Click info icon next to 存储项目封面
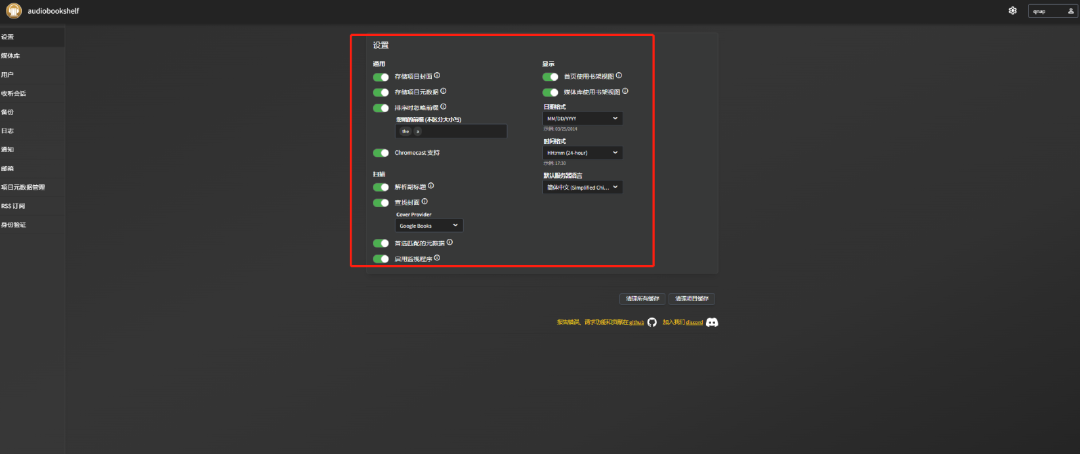Viewport: 1080px width, 454px height. pyautogui.click(x=437, y=75)
